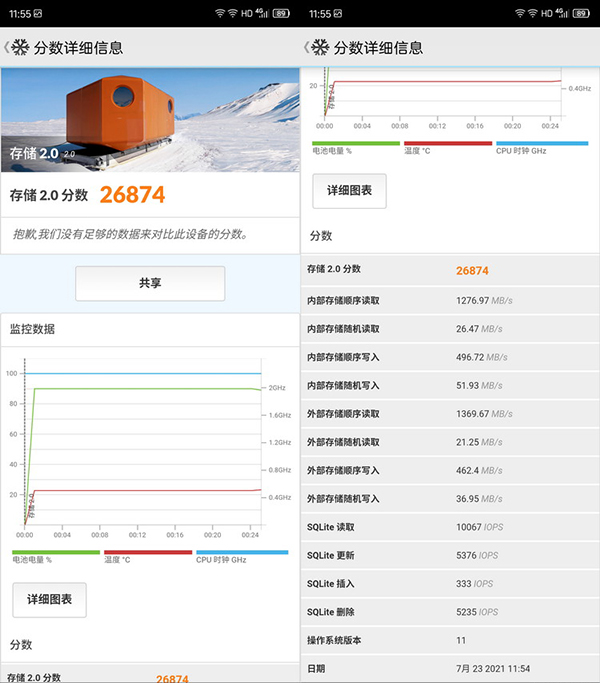Viewport: 600px width, 683px height.
Task: Tap the red 温度 legend swatch on the left chart
Action: [147, 552]
